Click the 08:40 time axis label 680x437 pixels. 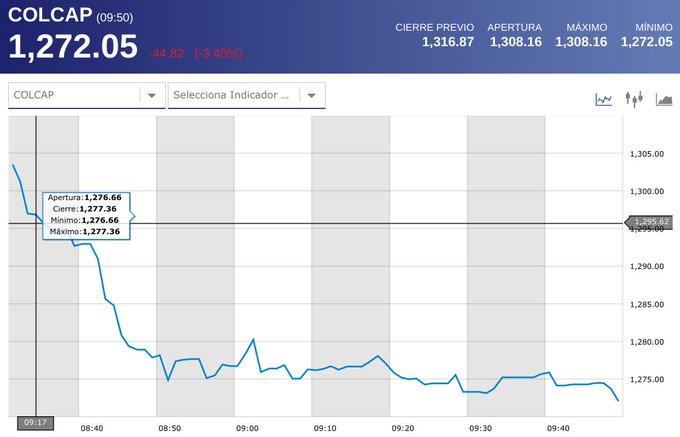click(92, 428)
